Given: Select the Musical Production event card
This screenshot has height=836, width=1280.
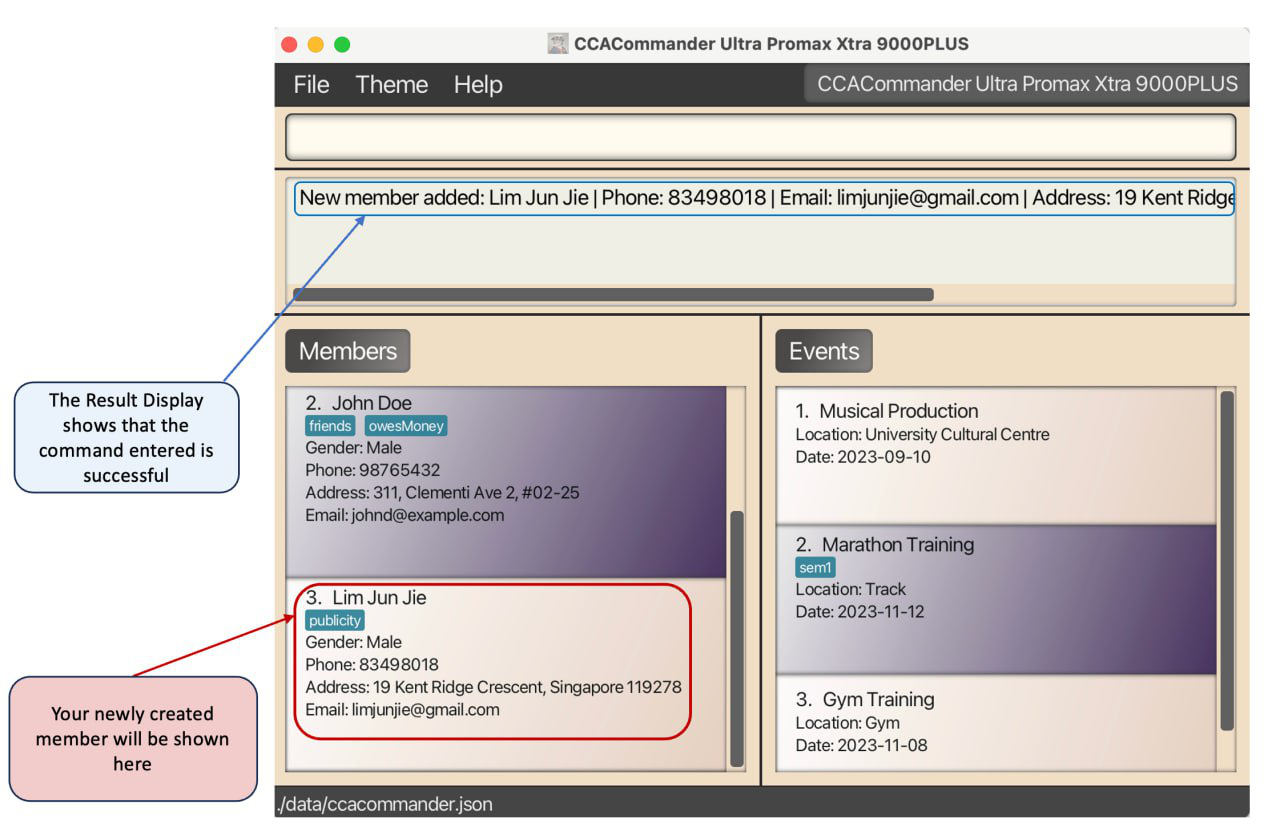Looking at the screenshot, I should [995, 456].
